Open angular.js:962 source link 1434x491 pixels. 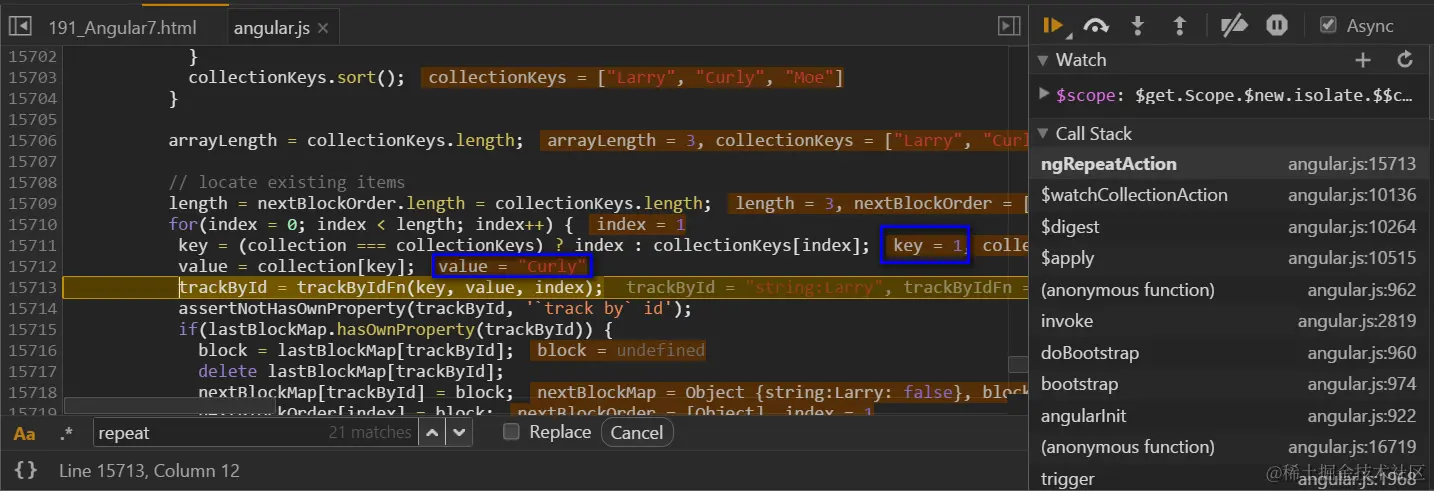pyautogui.click(x=1362, y=290)
